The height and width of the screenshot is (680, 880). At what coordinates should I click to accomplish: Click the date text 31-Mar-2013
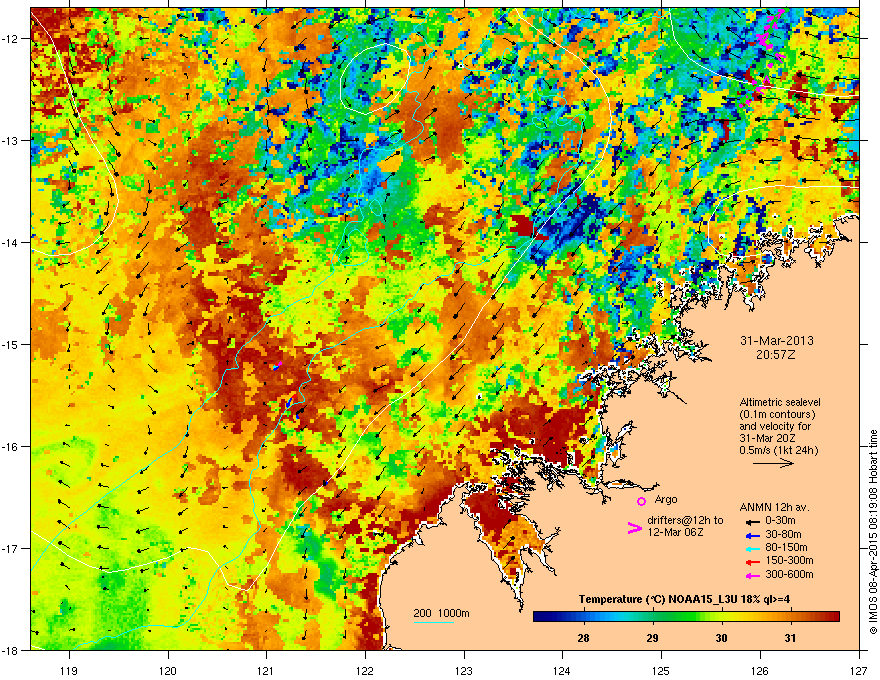pos(776,341)
